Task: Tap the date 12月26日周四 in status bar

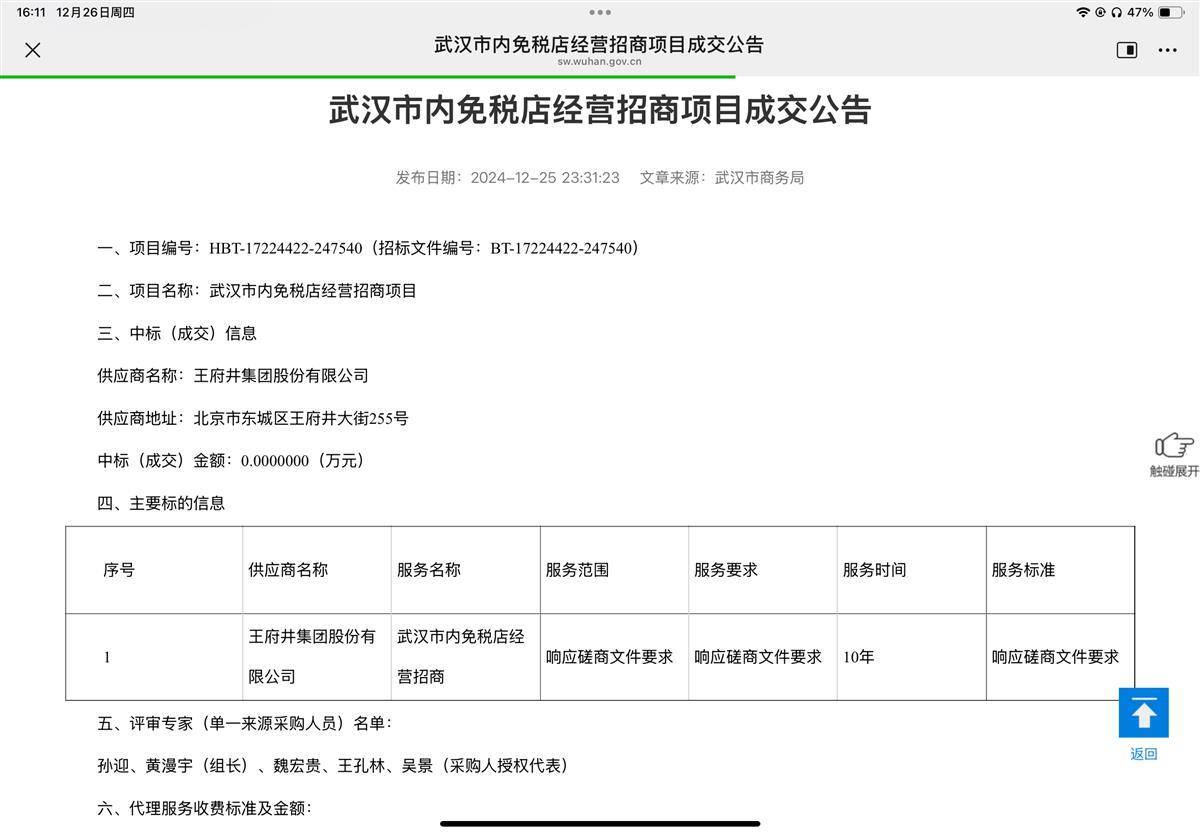Action: [x=96, y=12]
